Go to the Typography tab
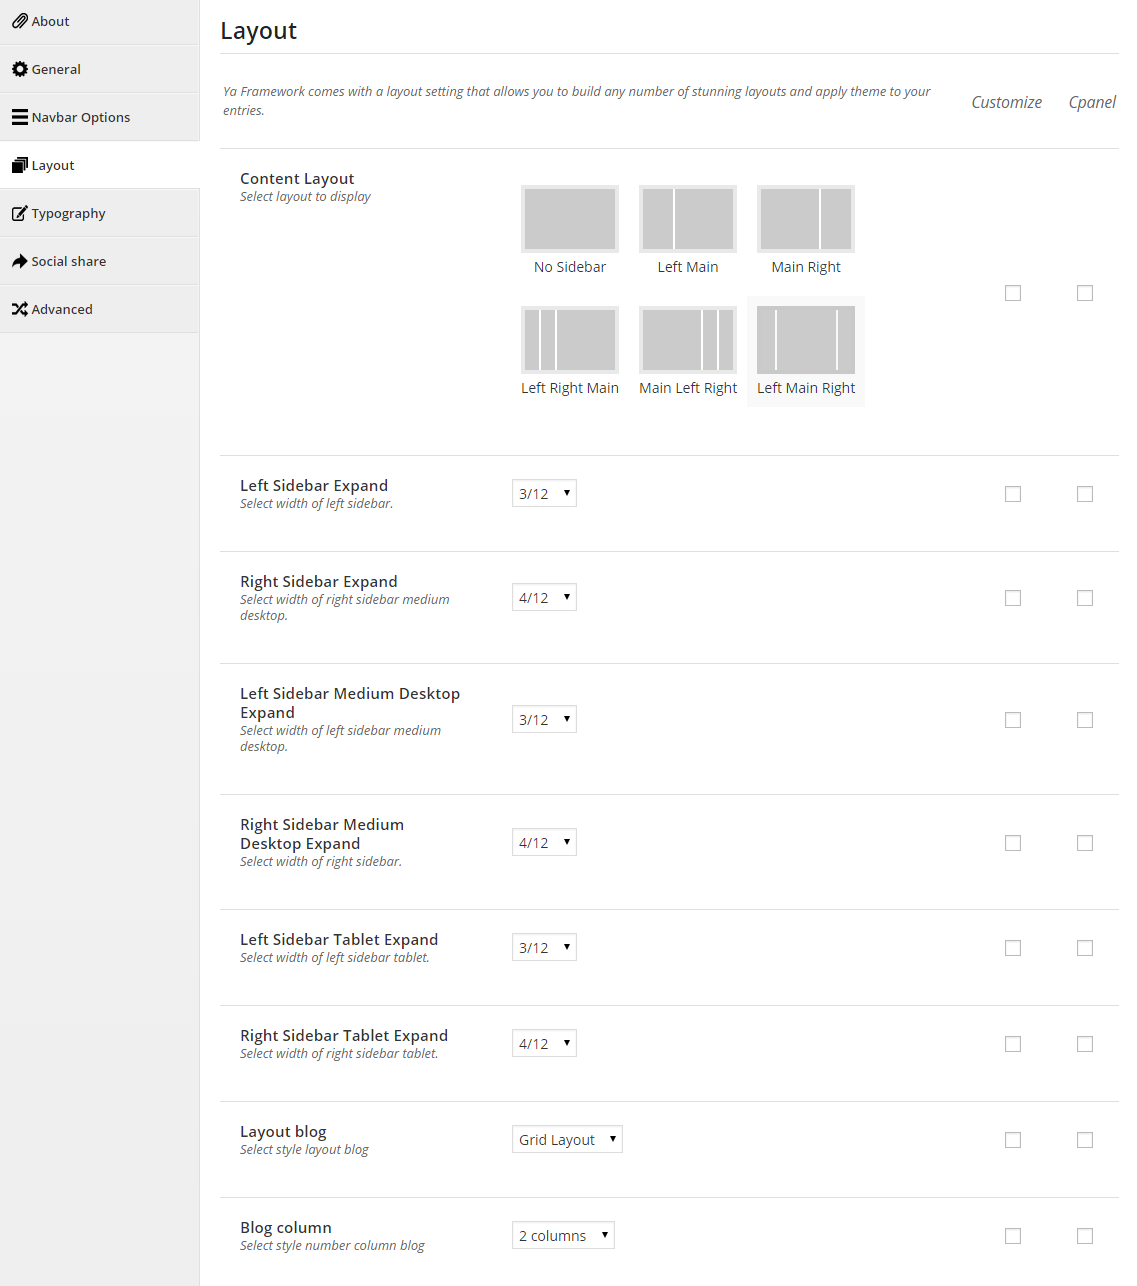This screenshot has width=1137, height=1286. [100, 213]
